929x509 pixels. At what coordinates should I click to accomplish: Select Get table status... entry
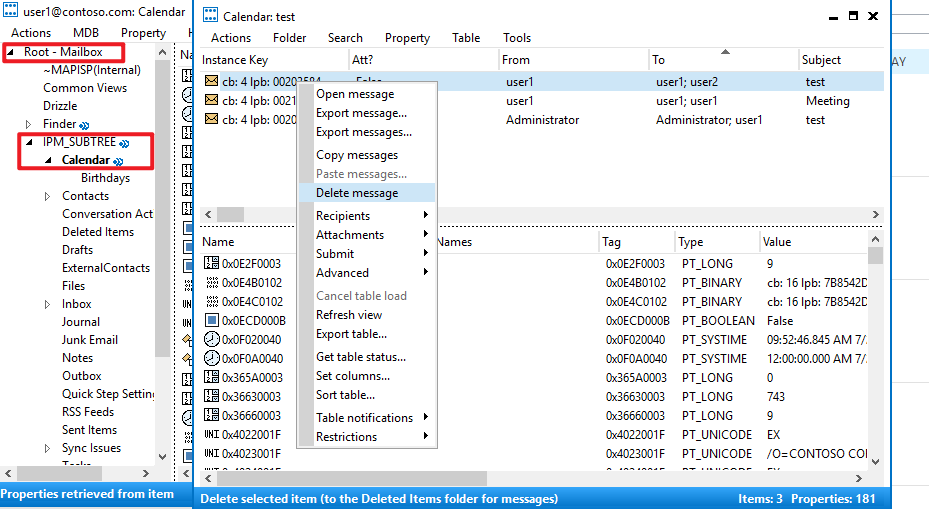click(x=367, y=357)
